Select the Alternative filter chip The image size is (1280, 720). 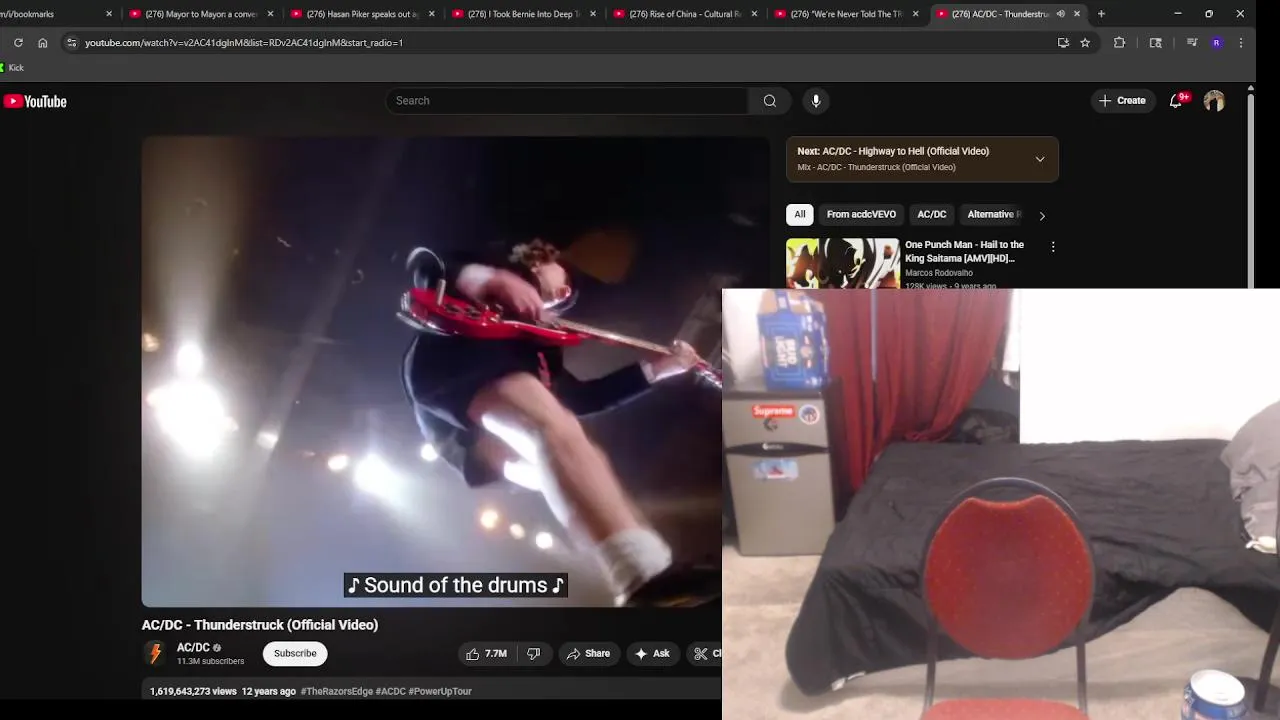click(x=993, y=214)
